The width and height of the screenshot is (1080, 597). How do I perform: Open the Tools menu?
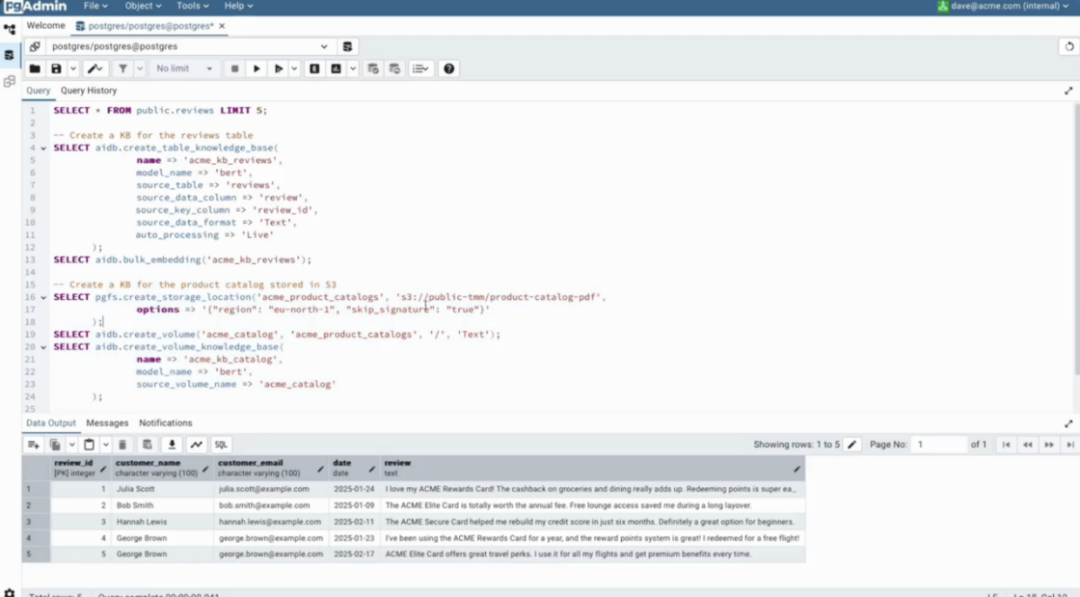[x=192, y=6]
